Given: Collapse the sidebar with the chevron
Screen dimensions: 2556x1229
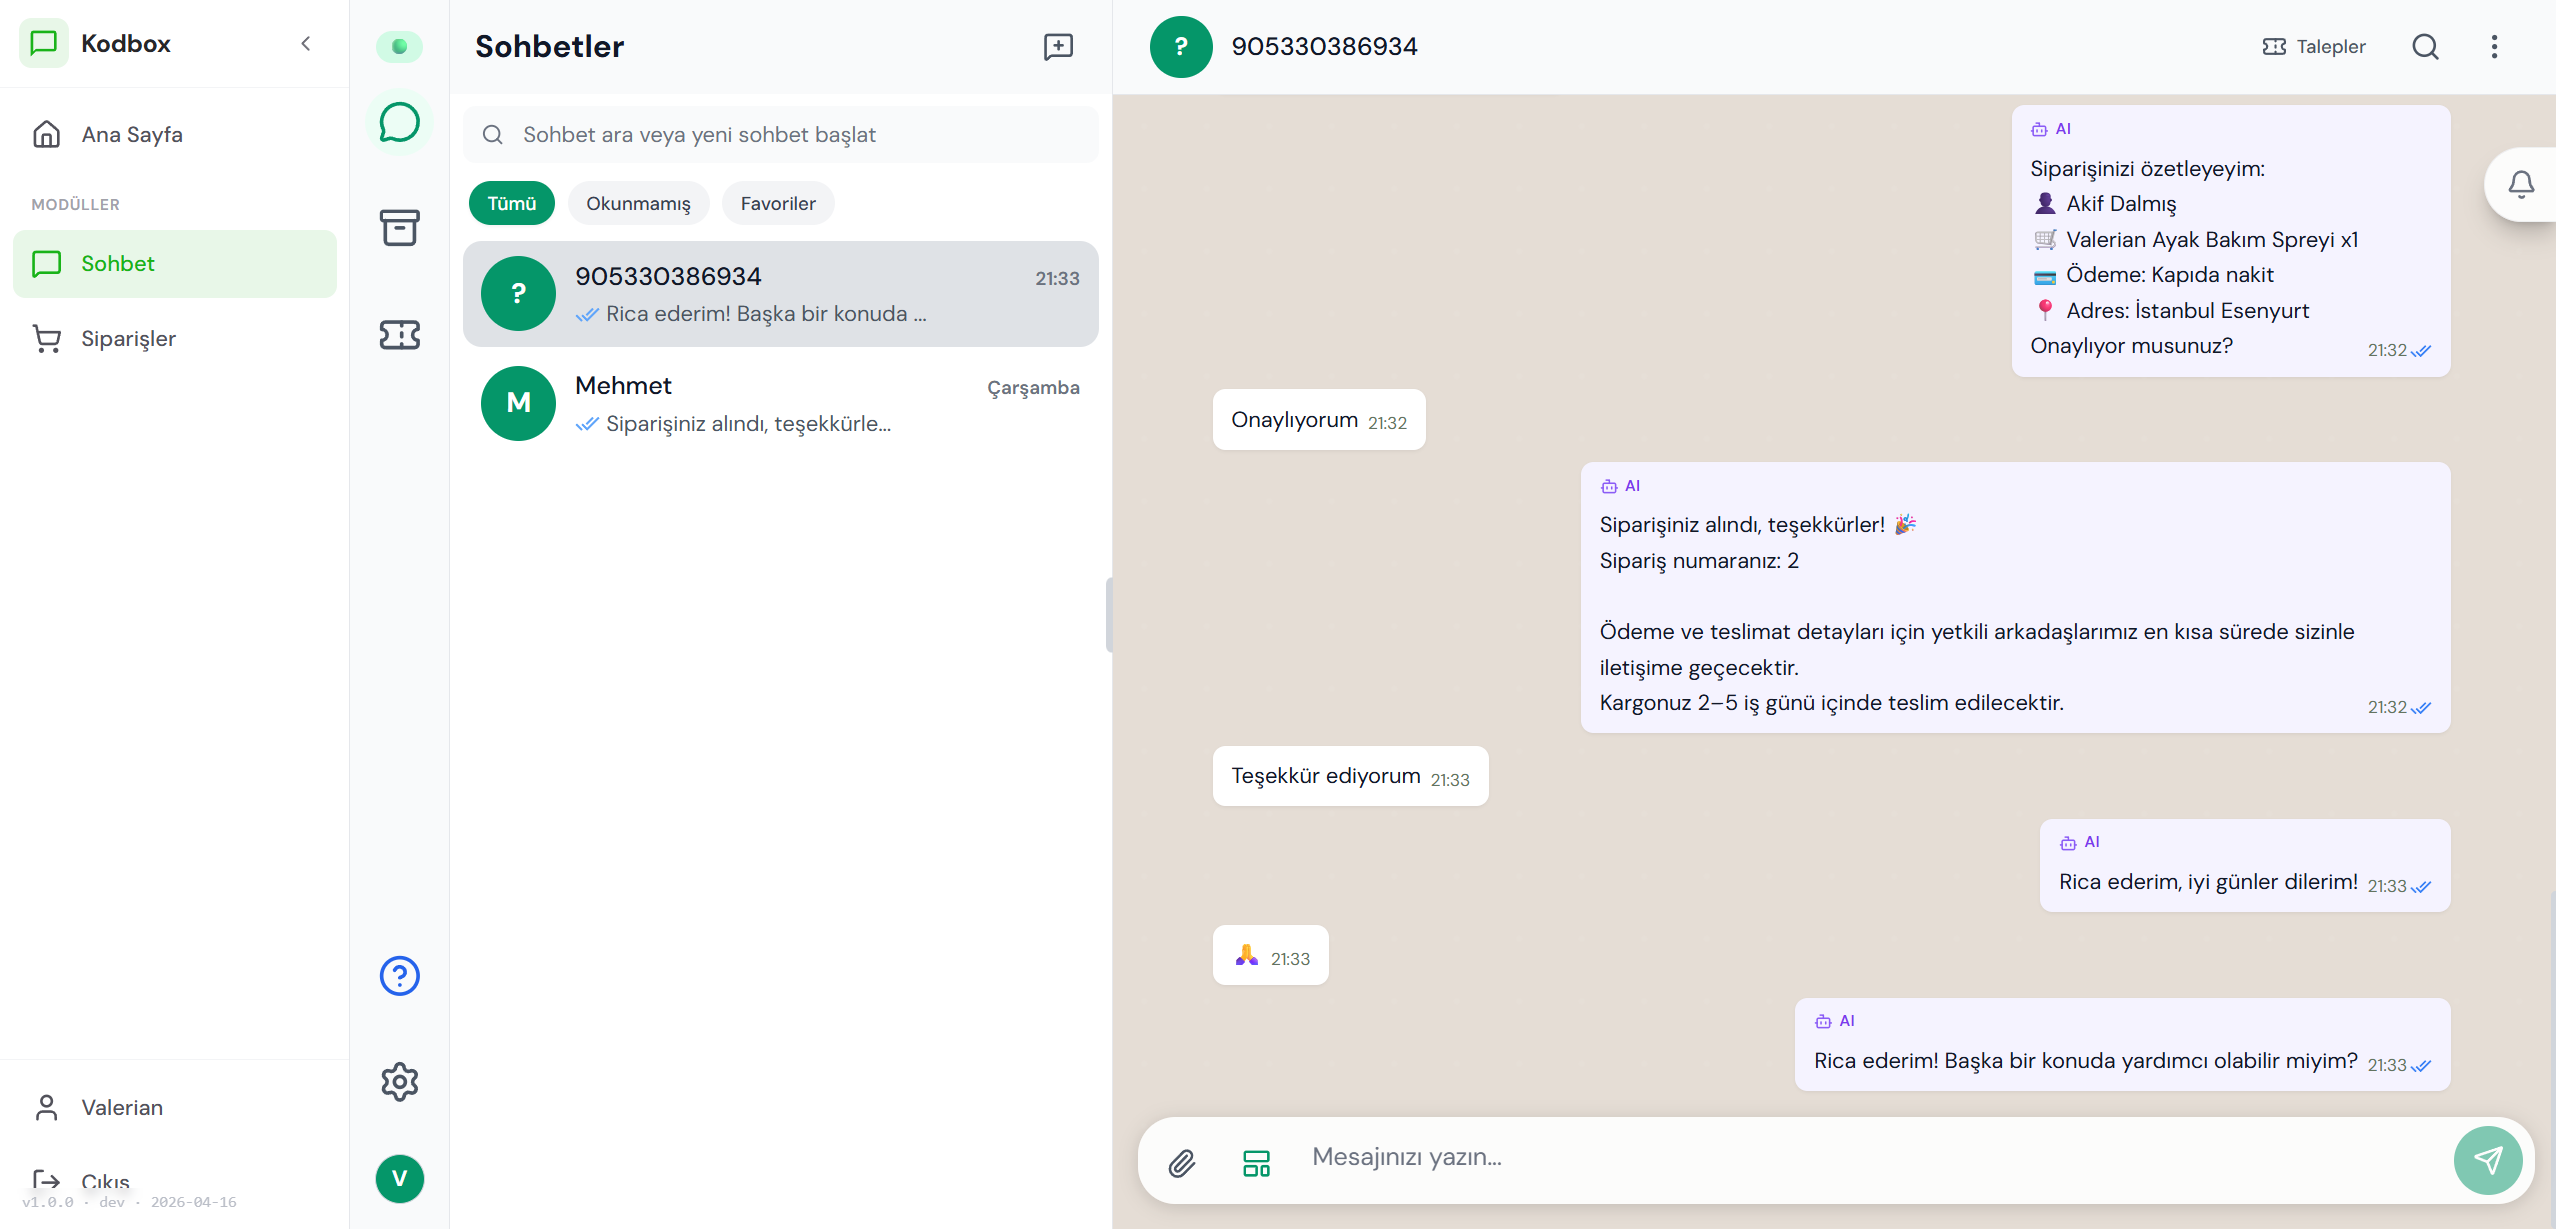Looking at the screenshot, I should tap(306, 43).
